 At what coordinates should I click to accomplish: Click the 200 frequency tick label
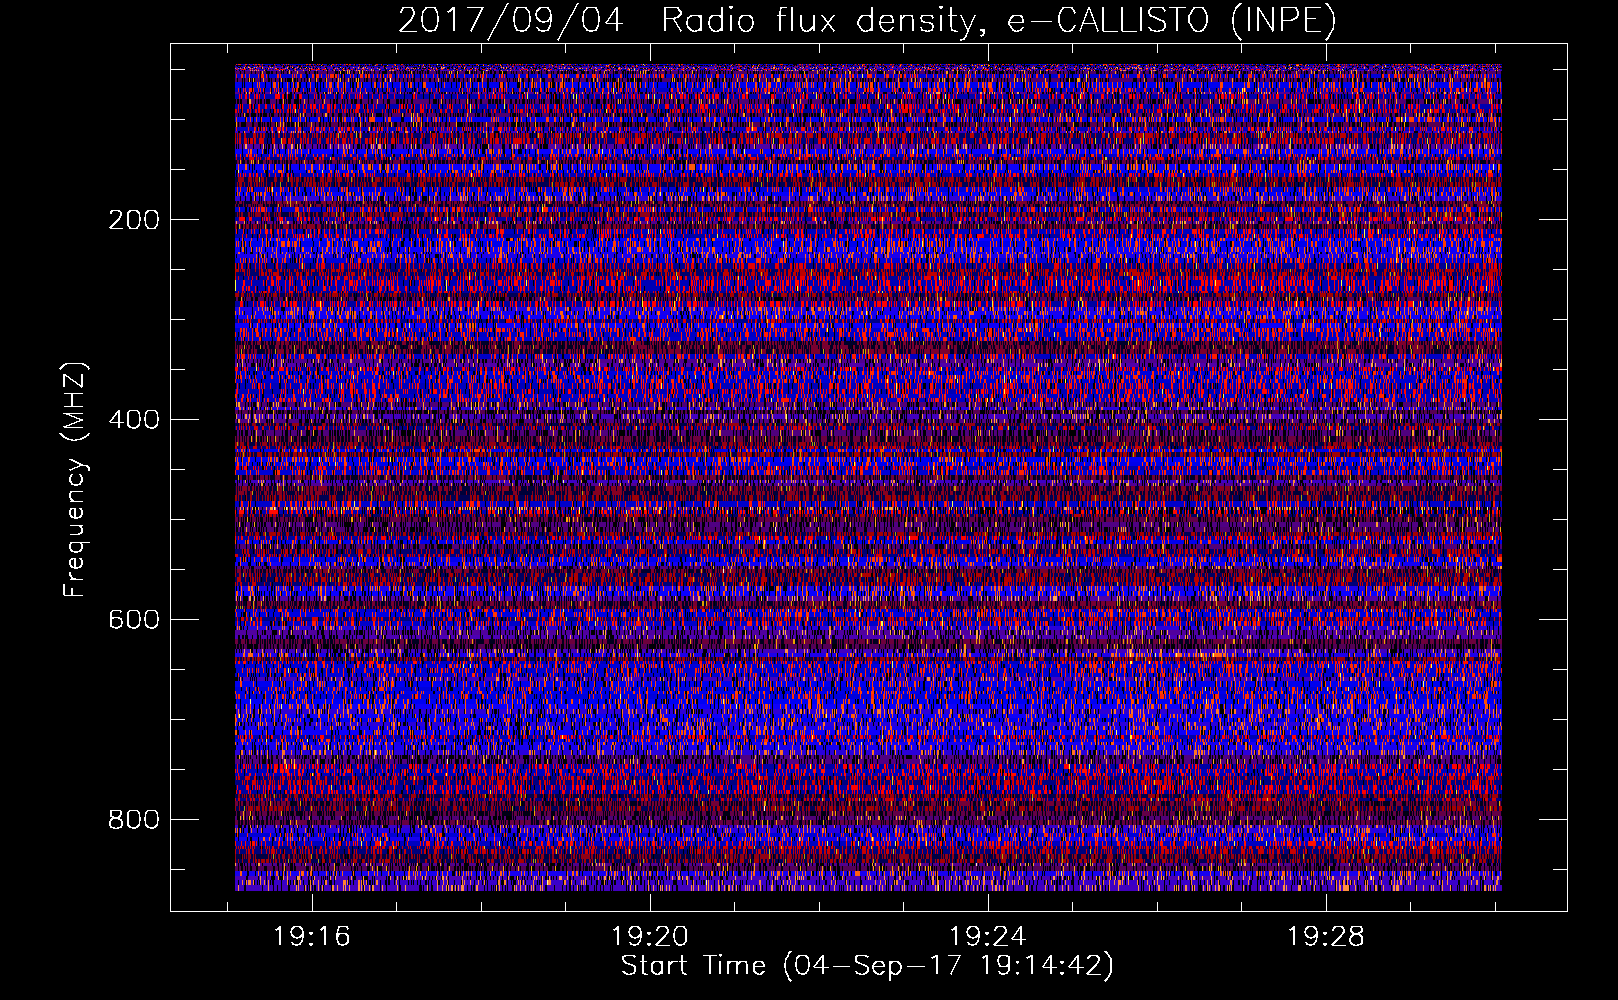click(134, 220)
